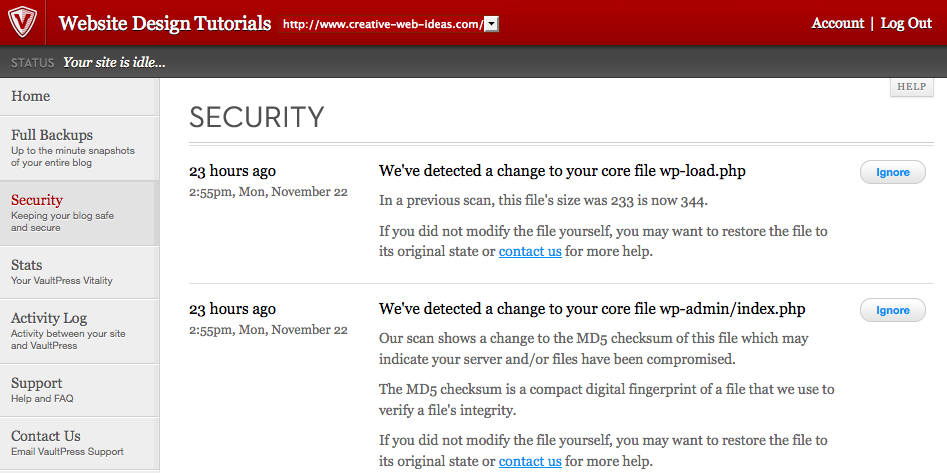The width and height of the screenshot is (947, 473).
Task: Ignore the wp-load.php change alert
Action: click(893, 172)
